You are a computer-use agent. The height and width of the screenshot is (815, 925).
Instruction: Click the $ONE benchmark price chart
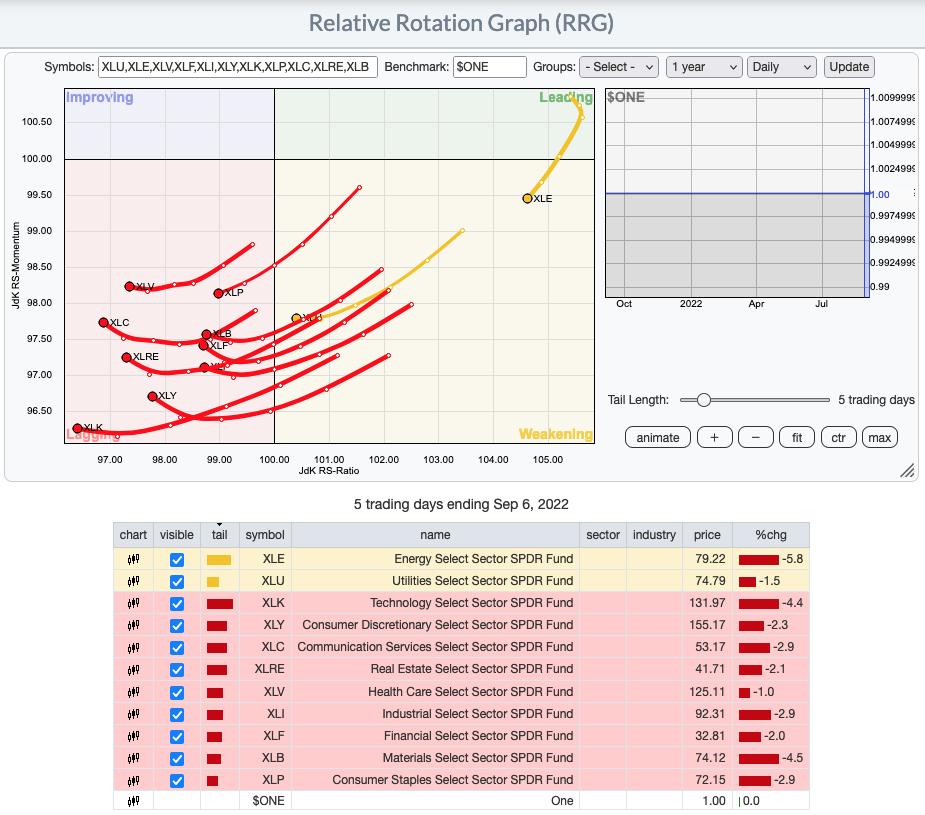pos(737,193)
